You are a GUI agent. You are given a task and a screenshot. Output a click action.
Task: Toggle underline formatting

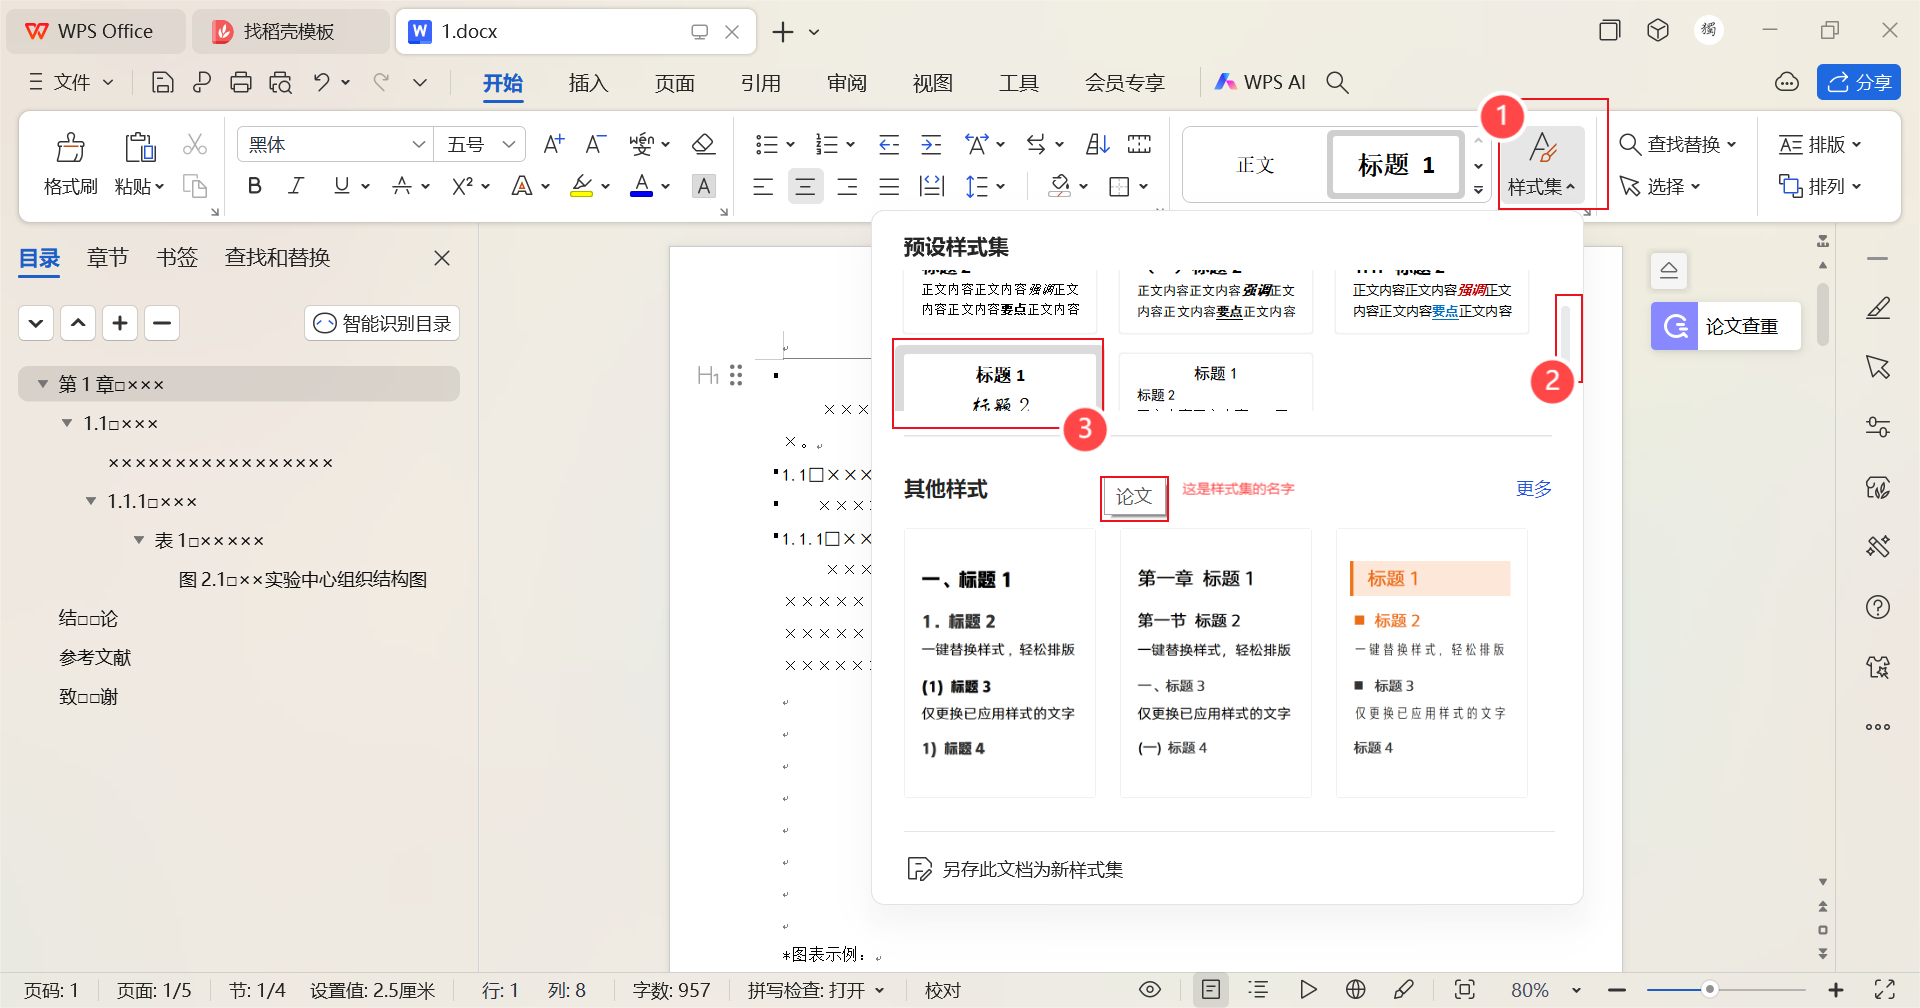(342, 186)
